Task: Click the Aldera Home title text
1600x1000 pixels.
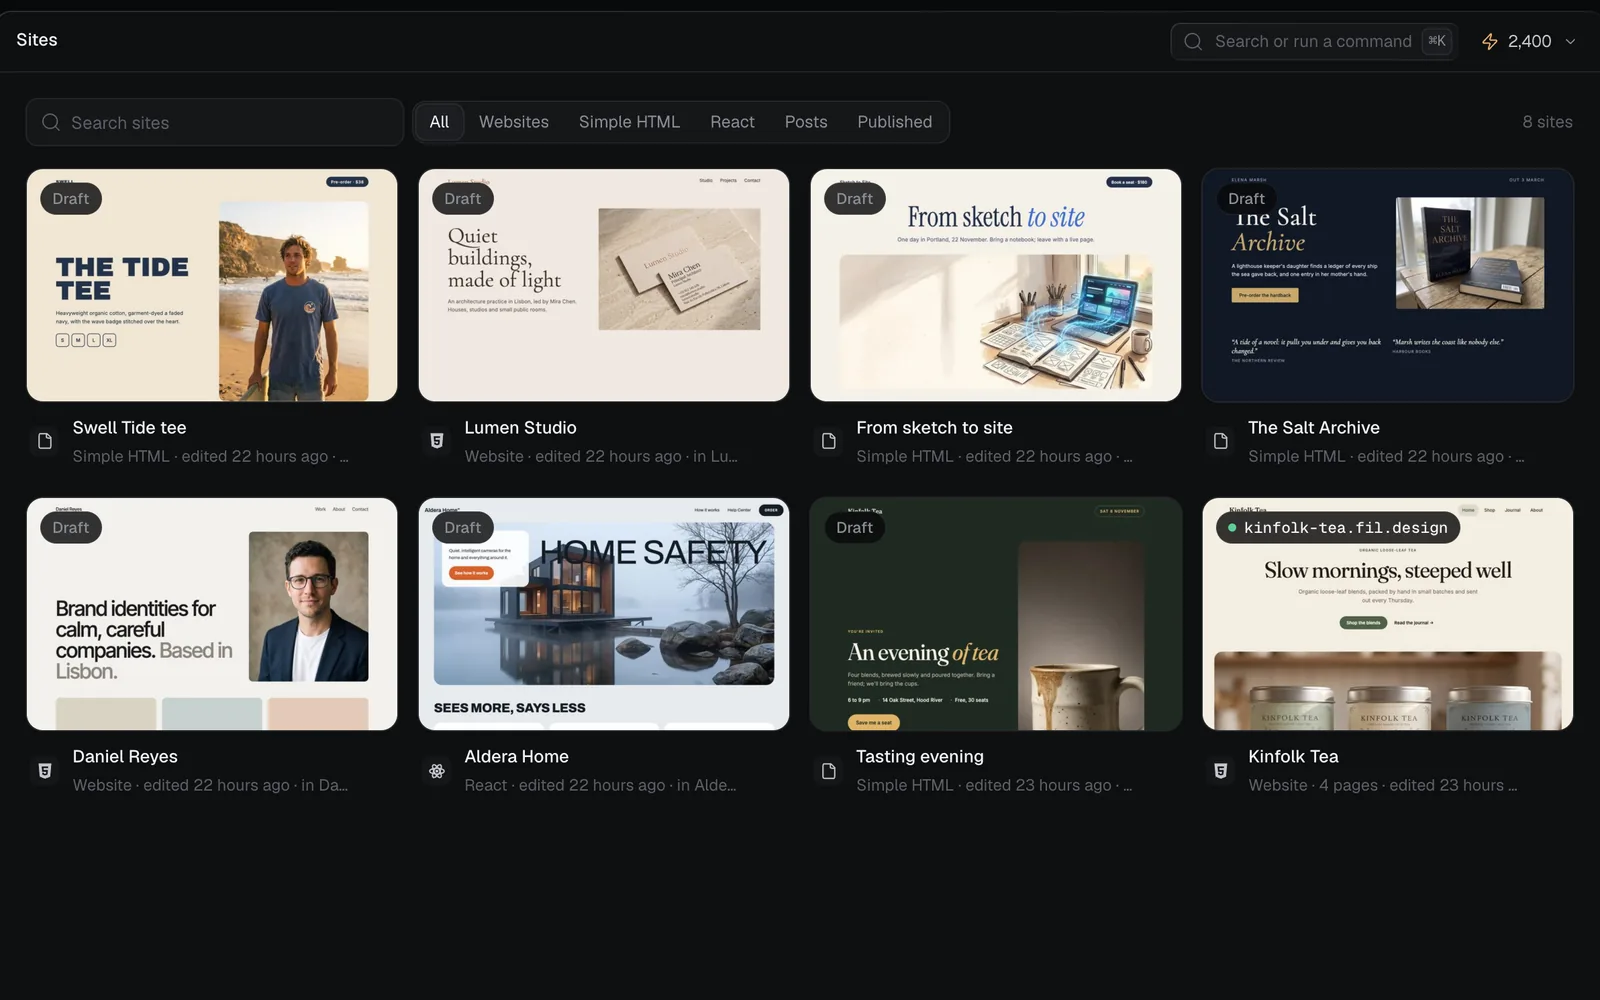Action: tap(516, 756)
